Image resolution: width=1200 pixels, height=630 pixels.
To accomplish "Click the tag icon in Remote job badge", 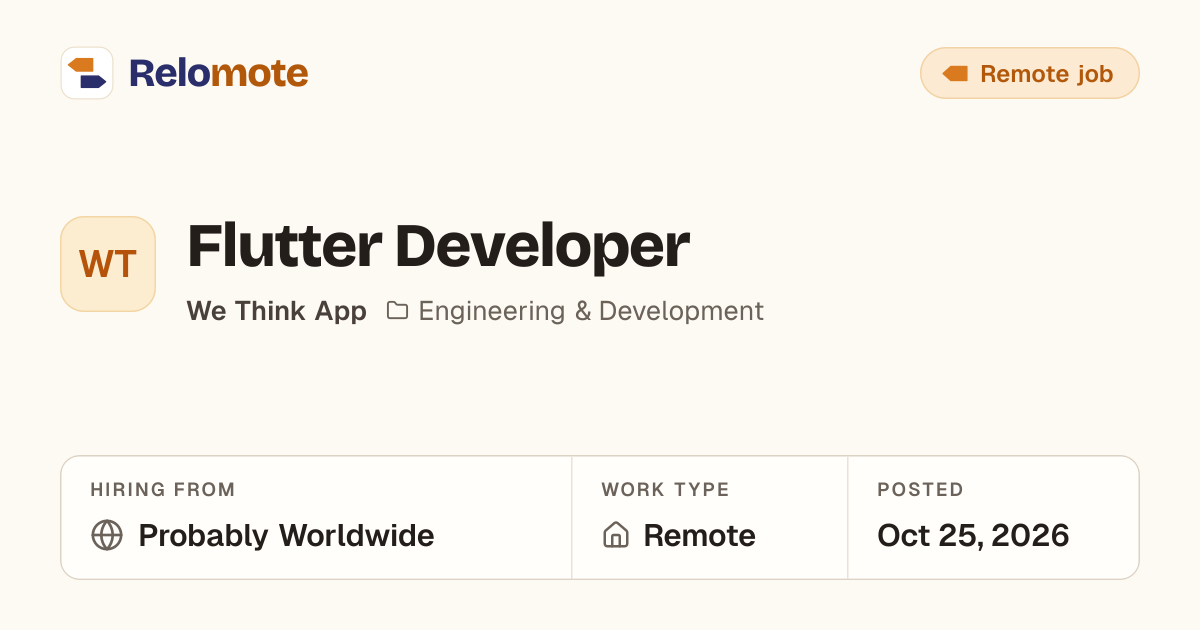I will [955, 74].
